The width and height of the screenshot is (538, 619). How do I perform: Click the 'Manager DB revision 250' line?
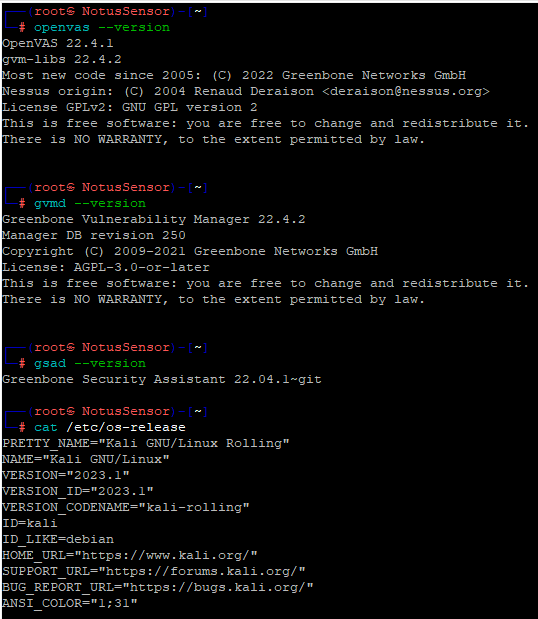click(x=94, y=236)
